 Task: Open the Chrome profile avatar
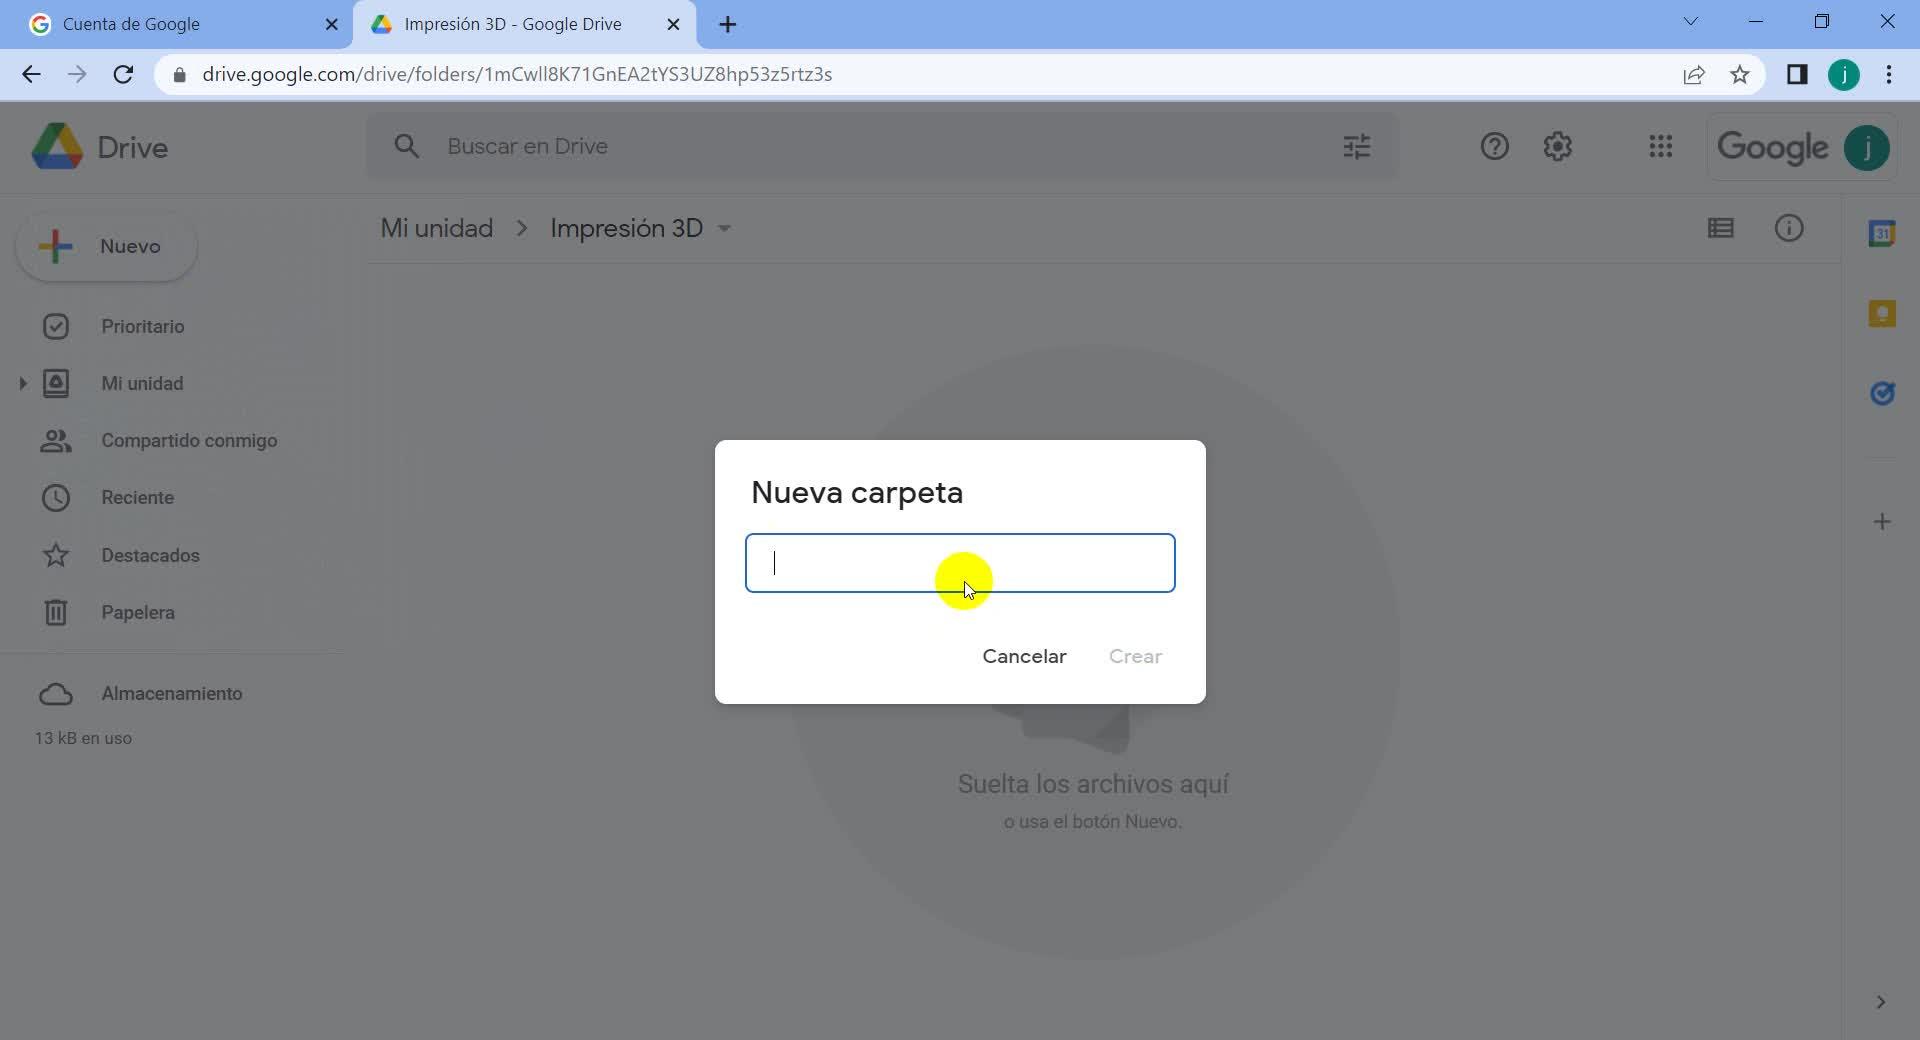pyautogui.click(x=1843, y=74)
